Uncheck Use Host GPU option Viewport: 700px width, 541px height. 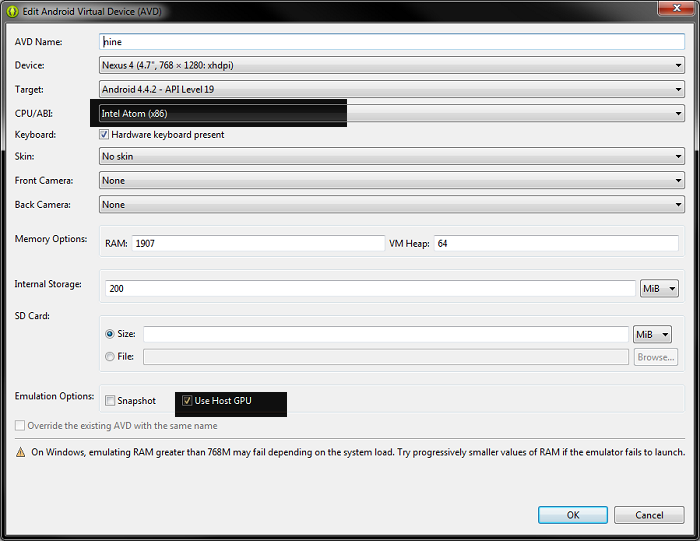click(187, 400)
